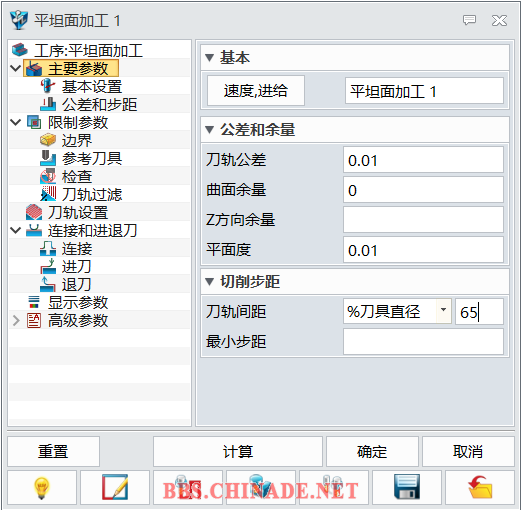Collapse the 限制参数 tree node

[16, 122]
